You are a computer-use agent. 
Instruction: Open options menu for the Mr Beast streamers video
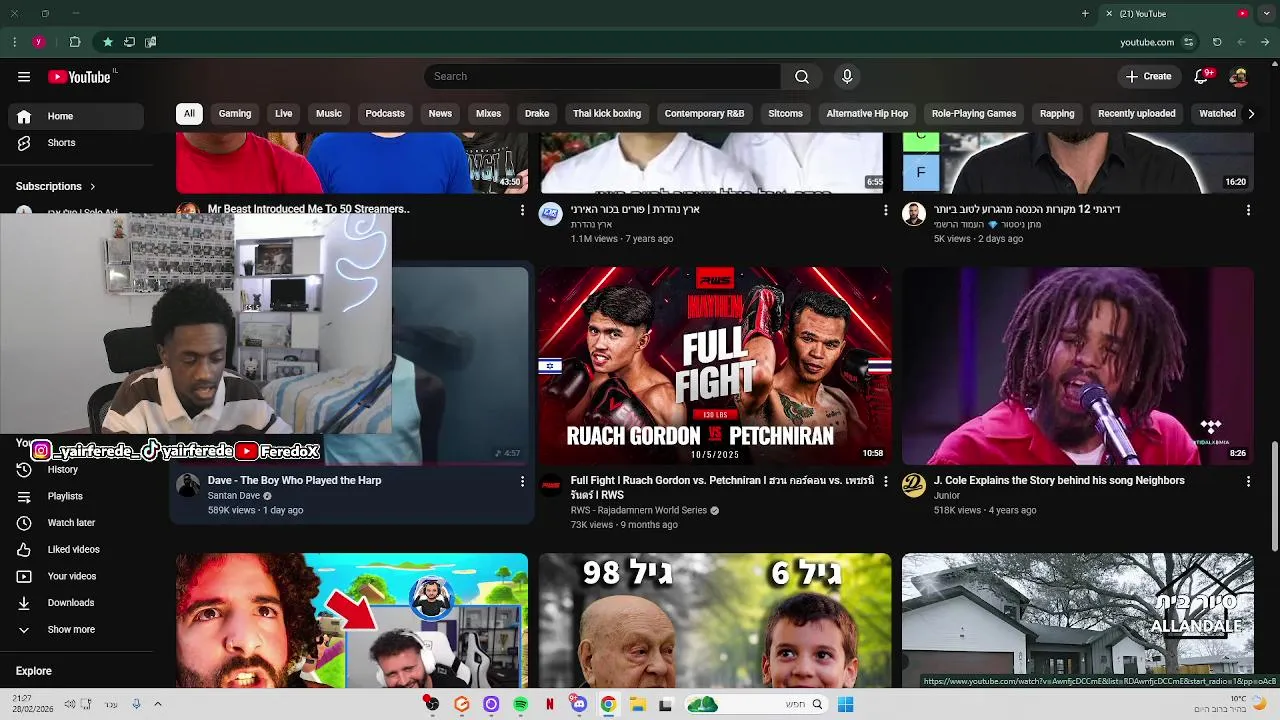pos(522,210)
